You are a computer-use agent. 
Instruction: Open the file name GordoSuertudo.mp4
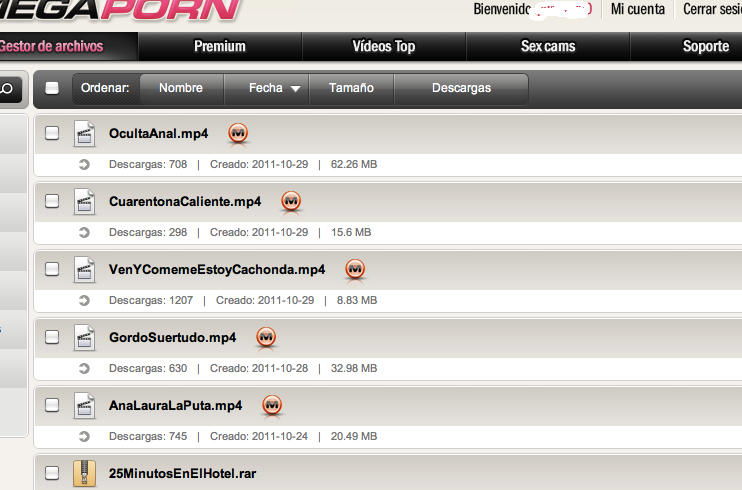172,338
